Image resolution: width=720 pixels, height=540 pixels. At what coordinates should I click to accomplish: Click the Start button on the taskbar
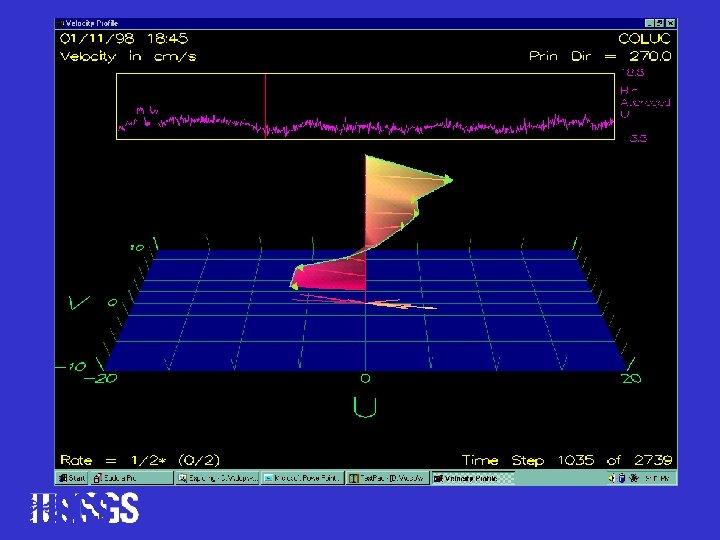pyautogui.click(x=72, y=478)
